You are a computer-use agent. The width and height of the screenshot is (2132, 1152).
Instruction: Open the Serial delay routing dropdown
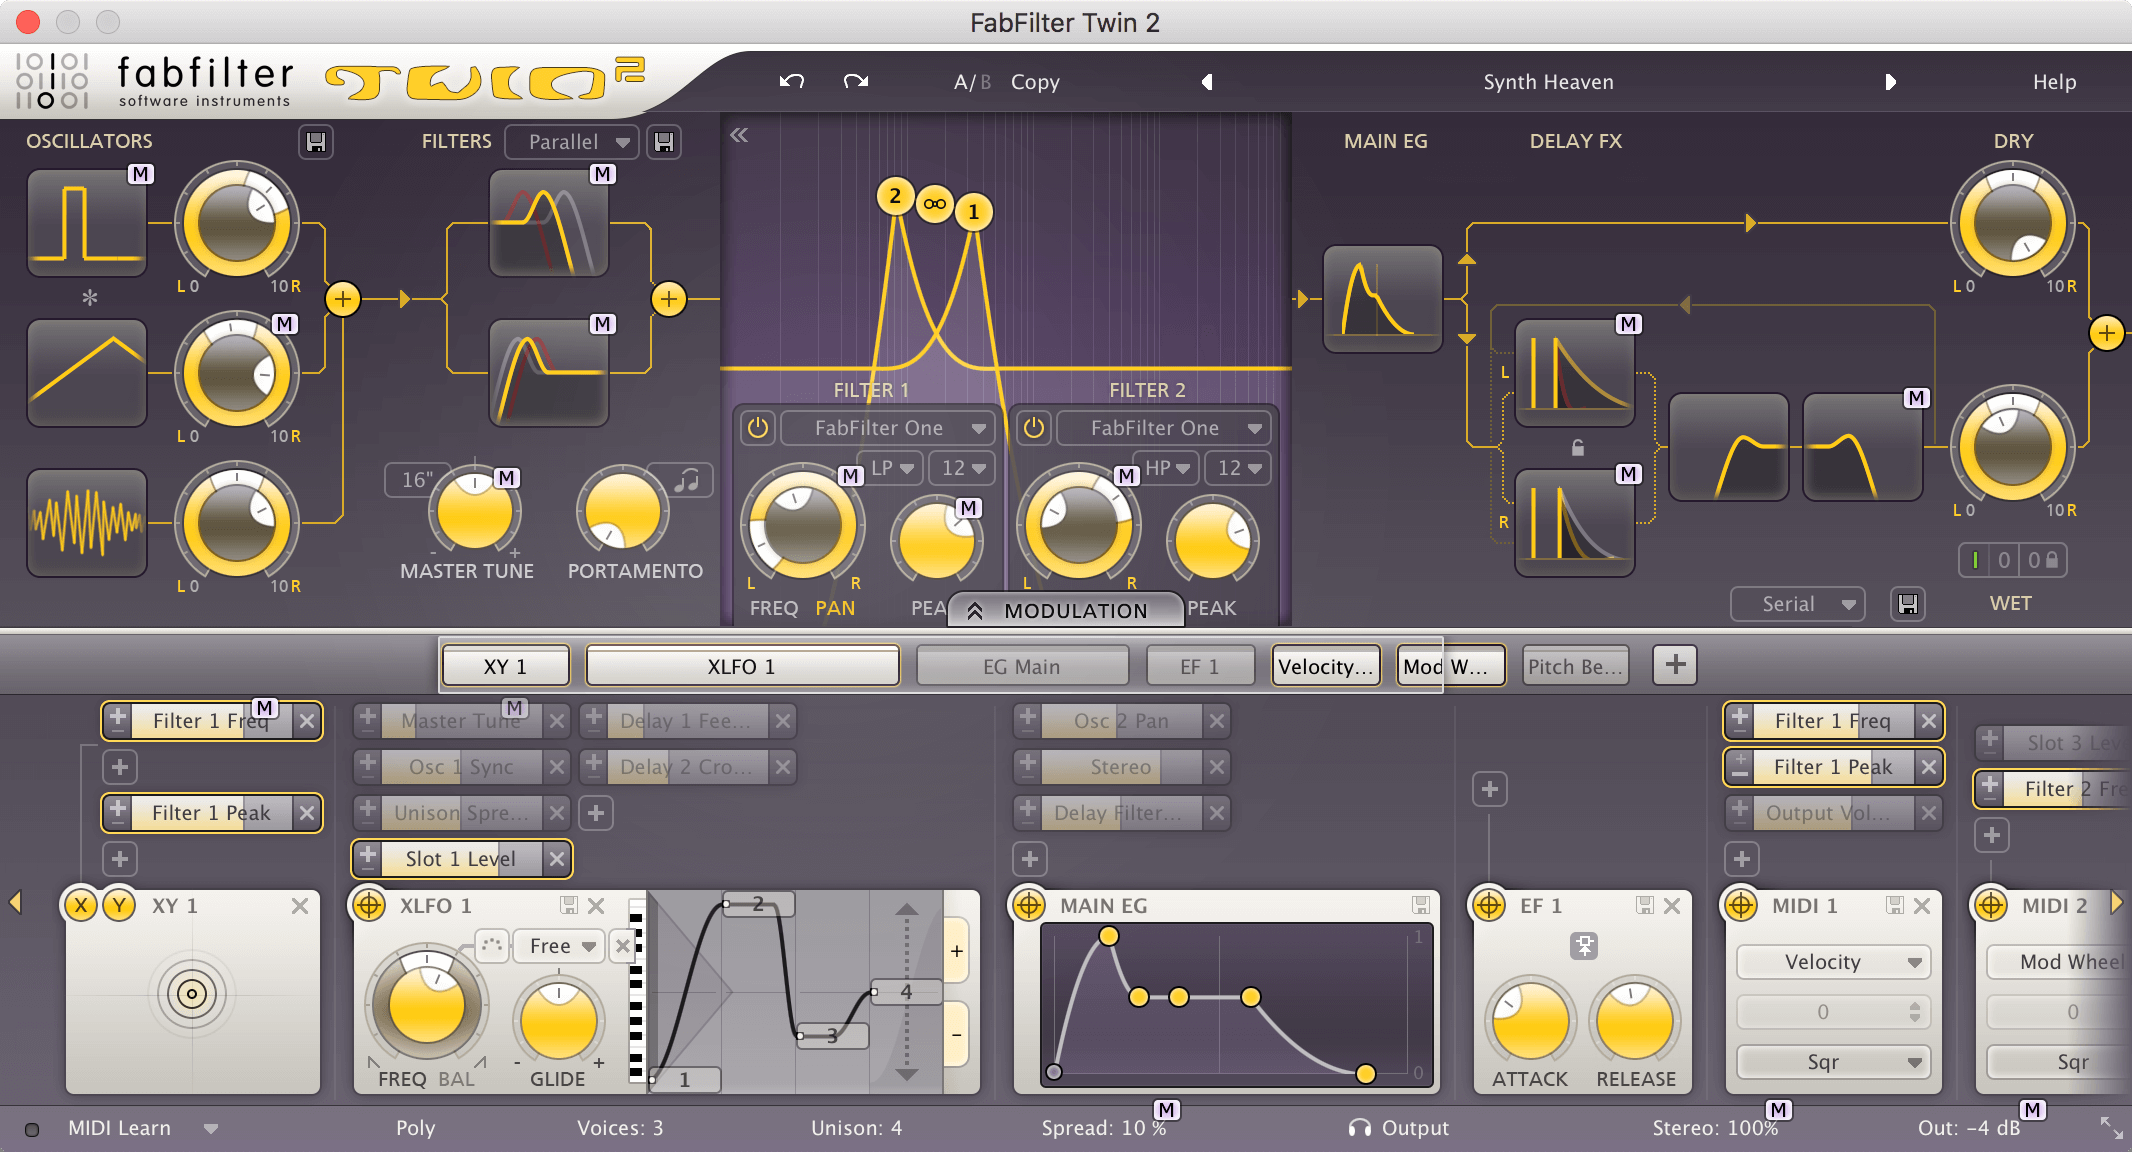1797,604
